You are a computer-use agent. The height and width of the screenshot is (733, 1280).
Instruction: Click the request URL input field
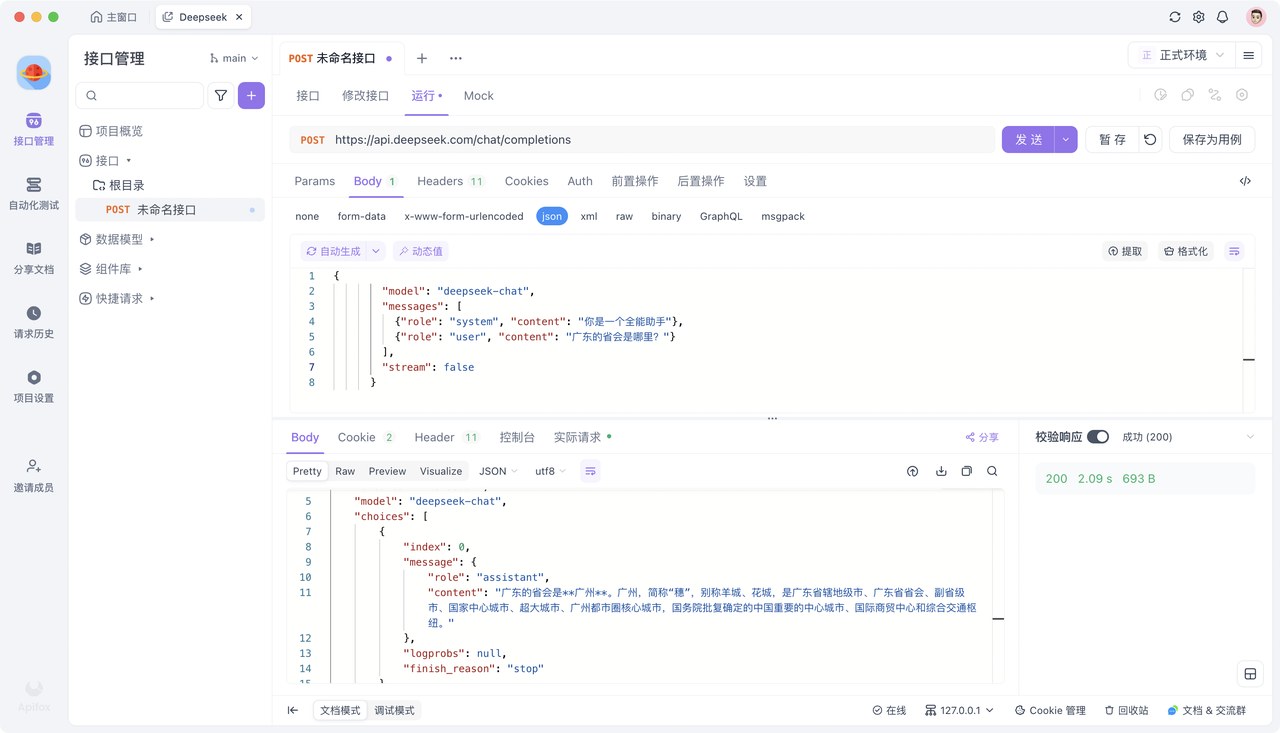(x=600, y=139)
